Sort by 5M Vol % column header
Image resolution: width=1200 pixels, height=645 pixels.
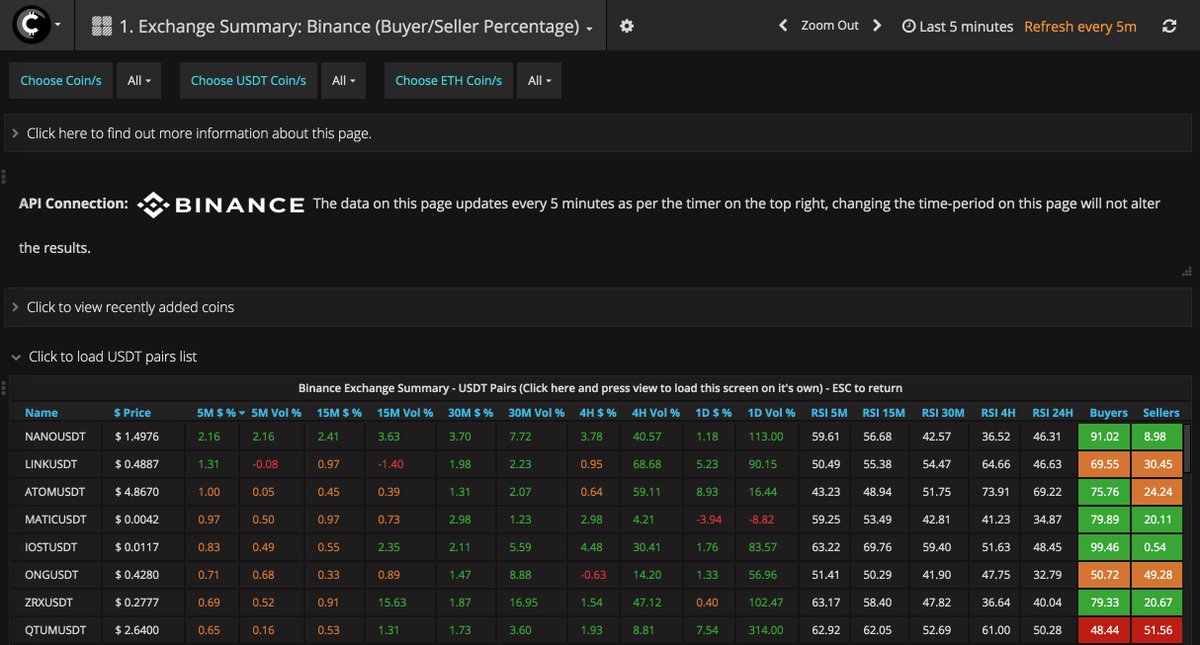[276, 413]
